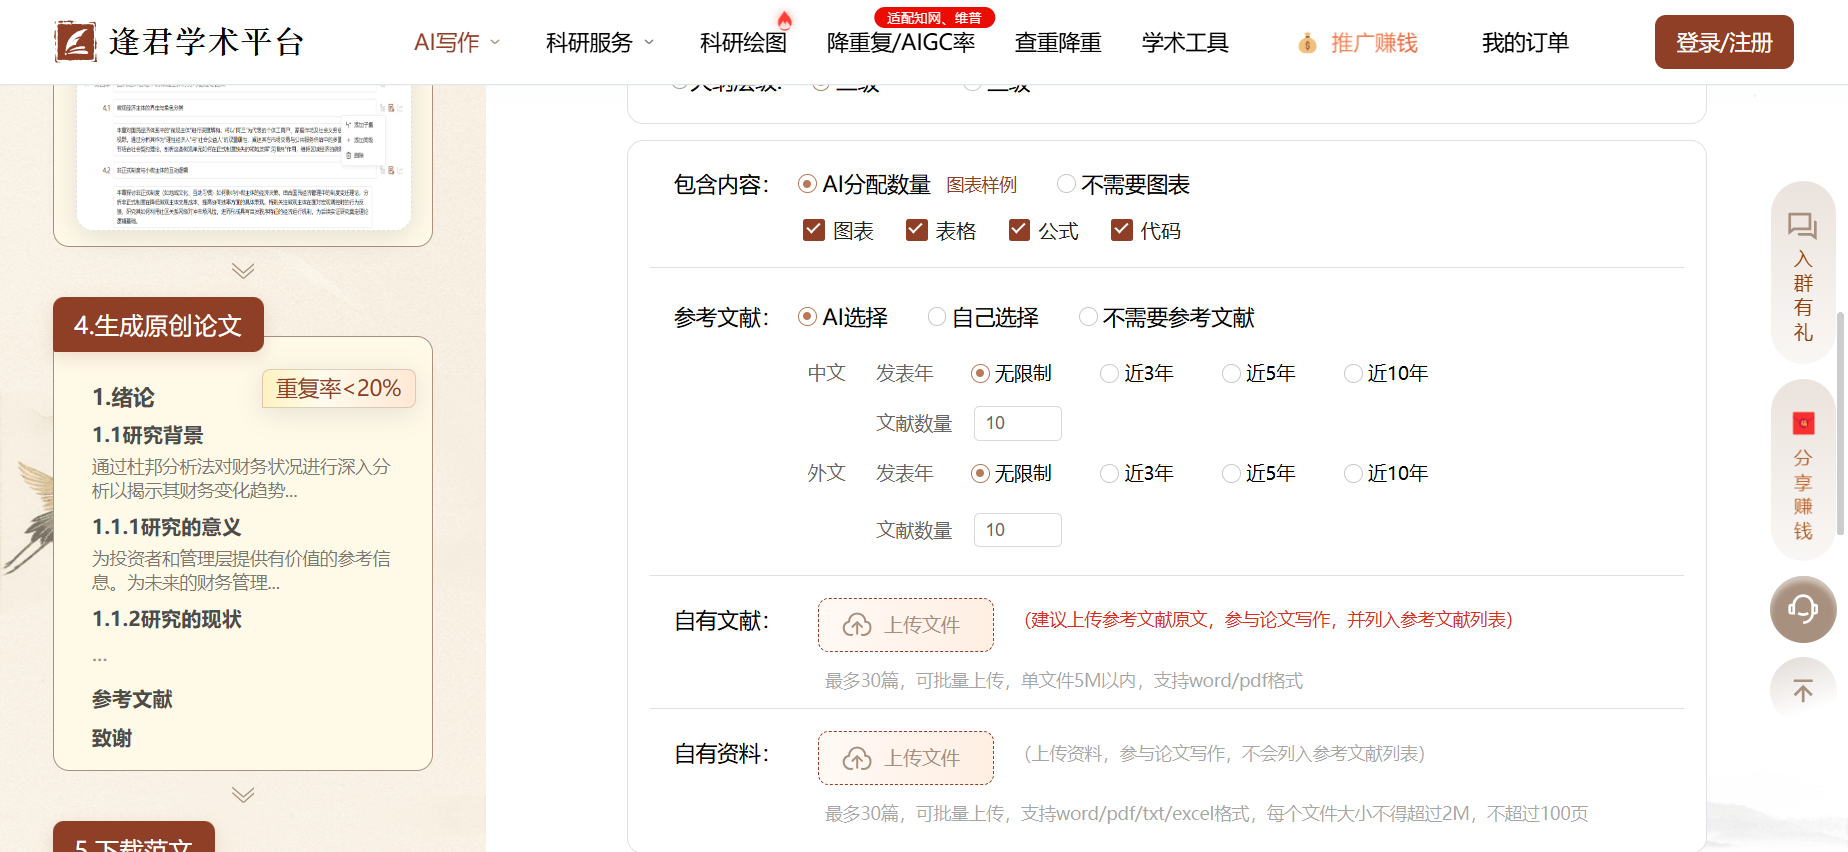
Task: Open the 图表样例 link
Action: [x=981, y=185]
